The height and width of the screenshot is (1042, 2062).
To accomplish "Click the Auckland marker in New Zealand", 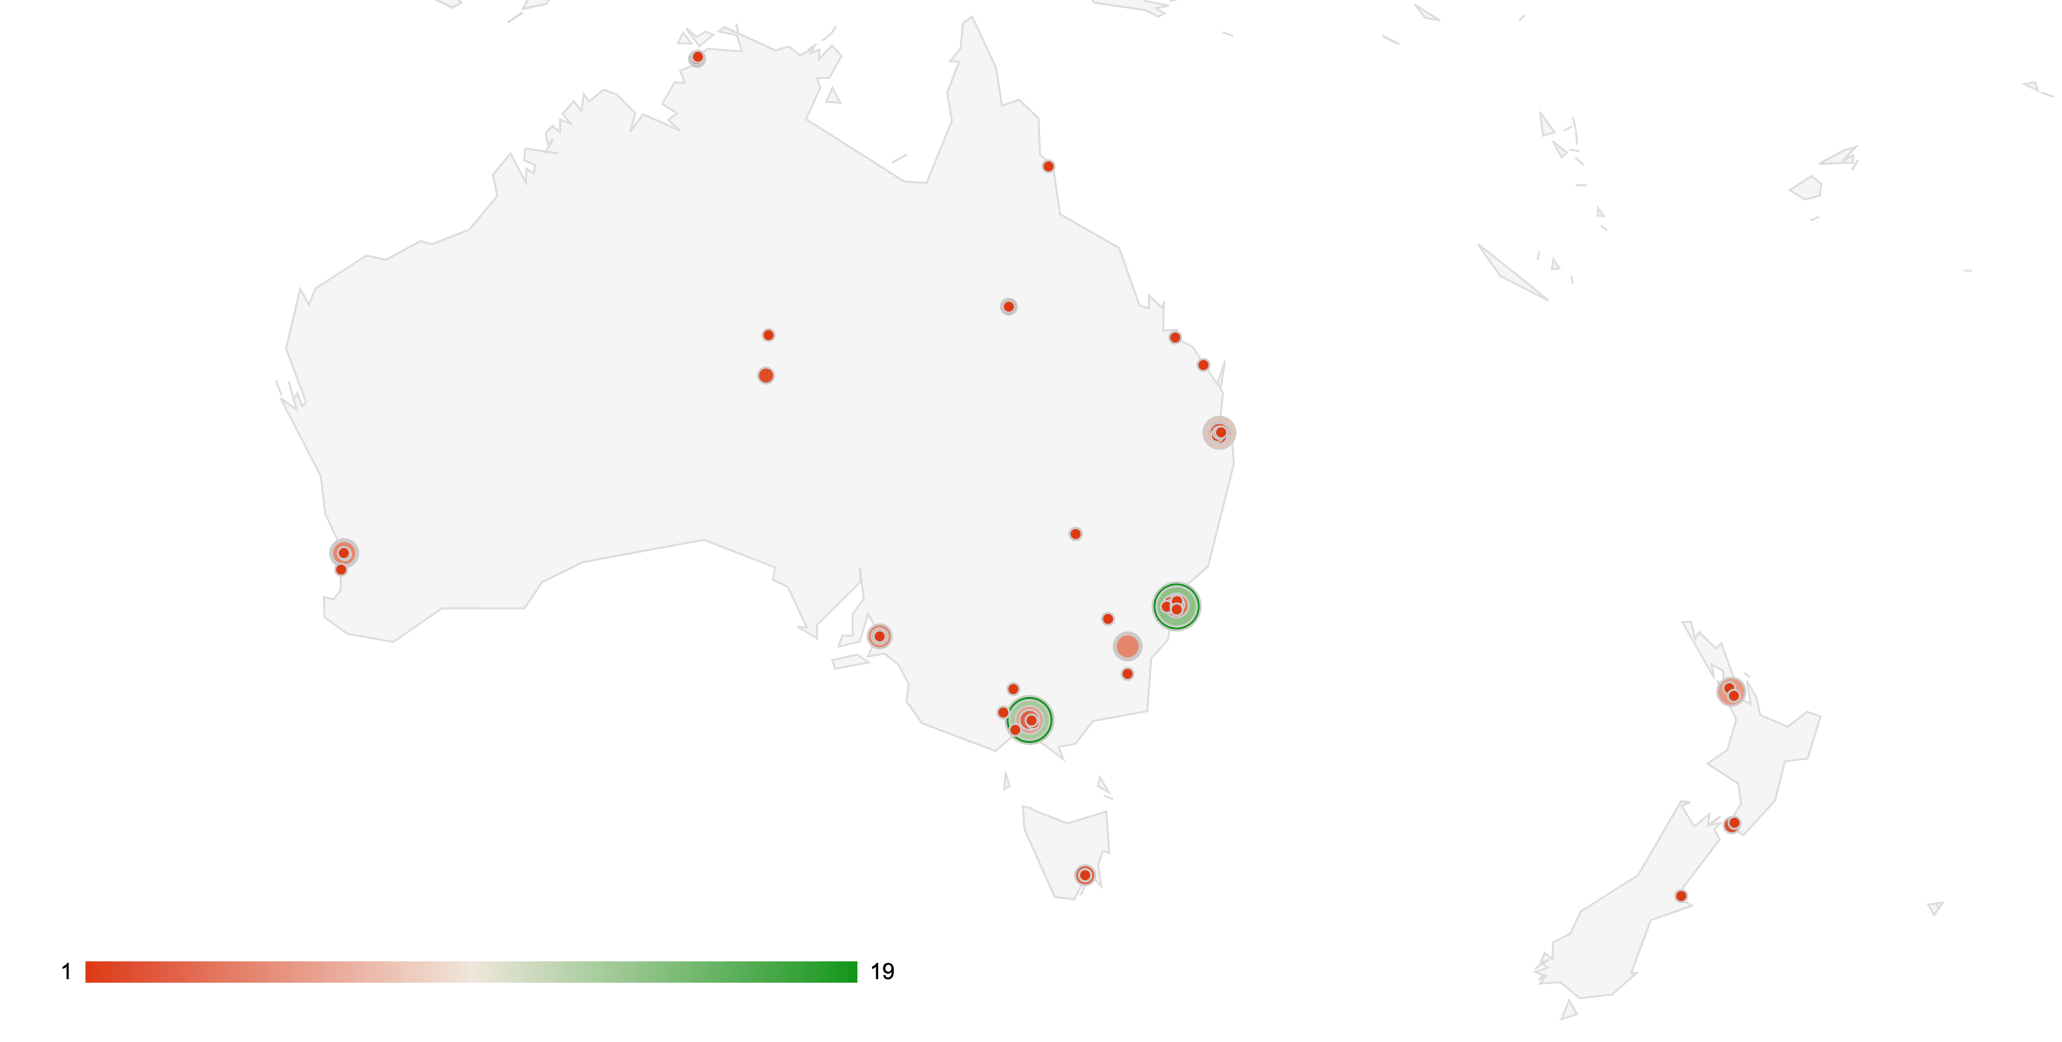I will (1731, 691).
